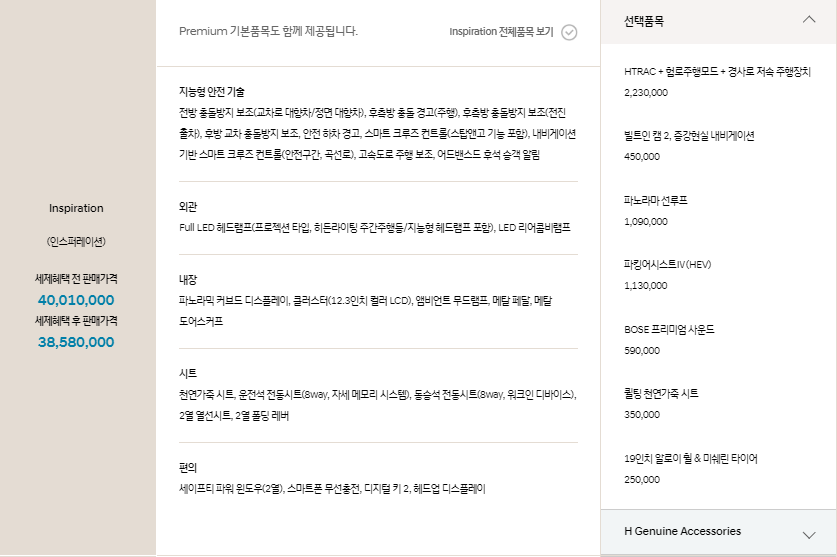Viewport: 837px width, 557px height.
Task: Click the 40,010,000 price
Action: coord(76,300)
